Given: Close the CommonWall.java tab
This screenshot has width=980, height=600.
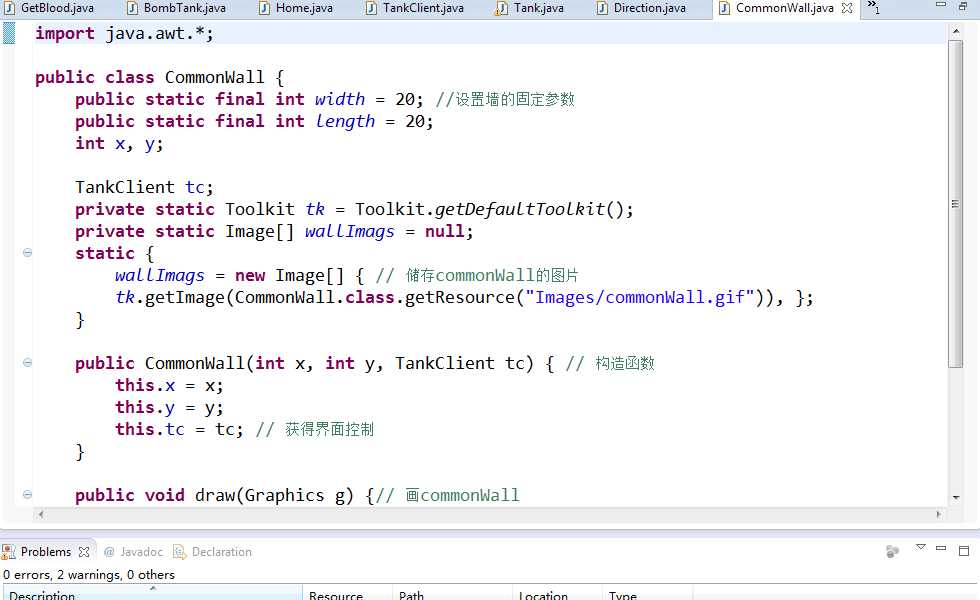Looking at the screenshot, I should [x=847, y=8].
